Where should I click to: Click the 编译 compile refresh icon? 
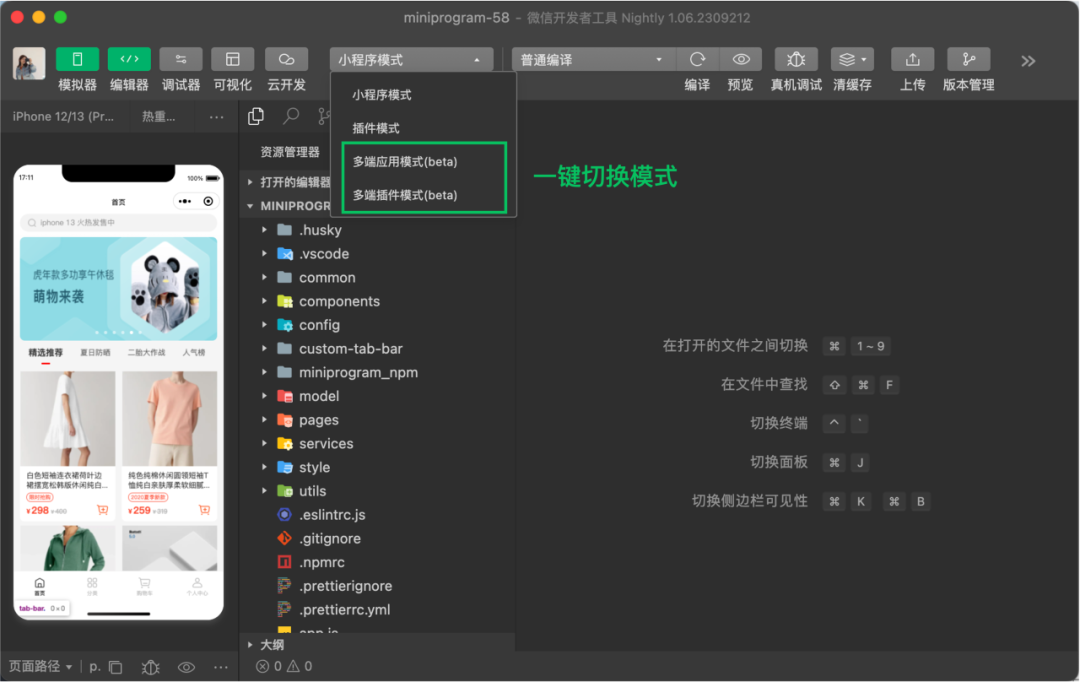(x=697, y=59)
